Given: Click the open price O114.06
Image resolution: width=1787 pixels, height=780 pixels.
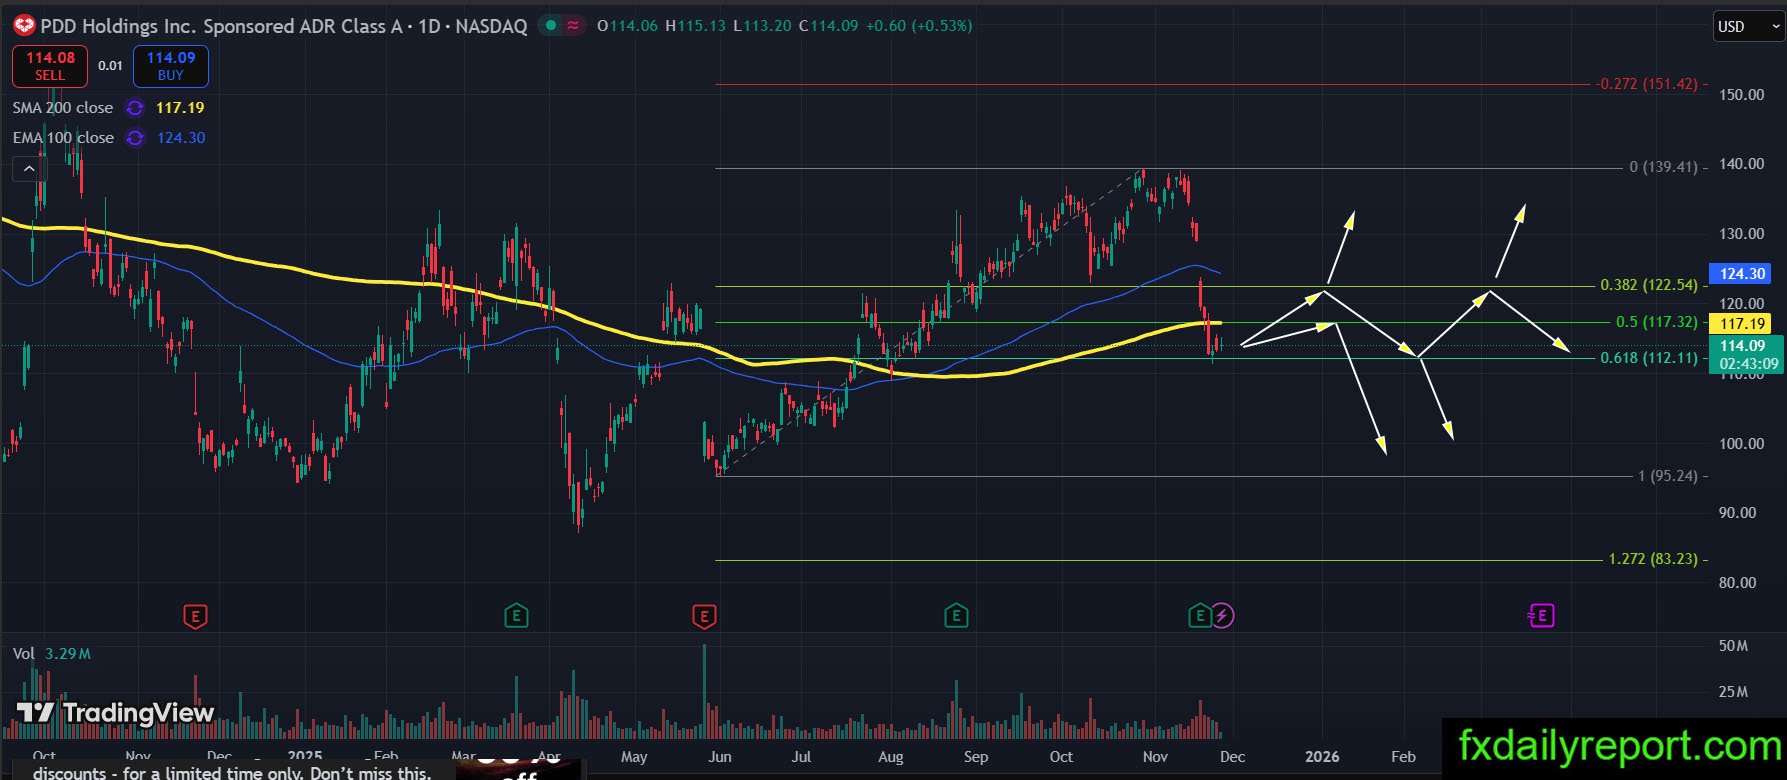Looking at the screenshot, I should [627, 26].
